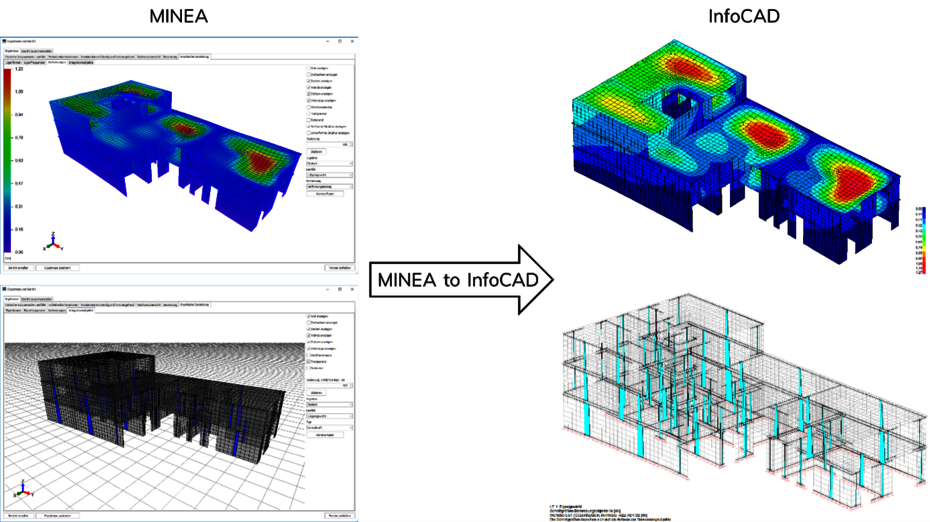
Task: Maximize the color-contour MINEA window
Action: point(340,41)
